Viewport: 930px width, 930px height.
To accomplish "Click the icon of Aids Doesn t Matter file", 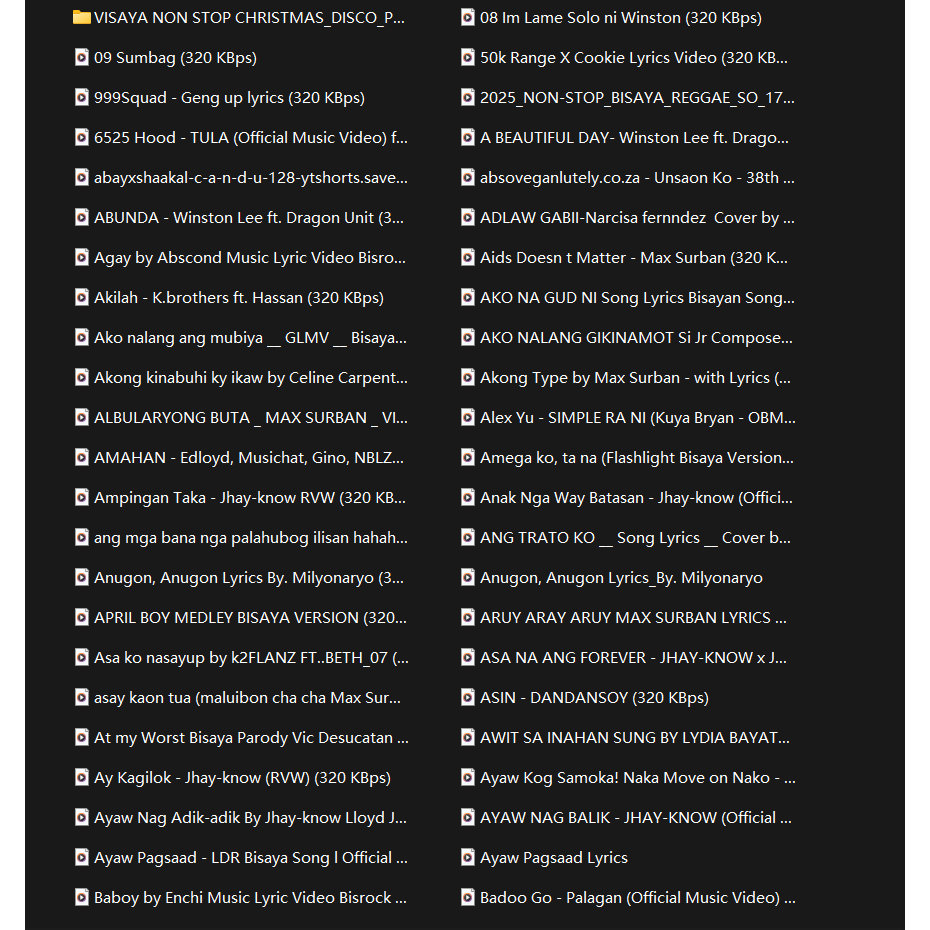I will click(x=468, y=258).
